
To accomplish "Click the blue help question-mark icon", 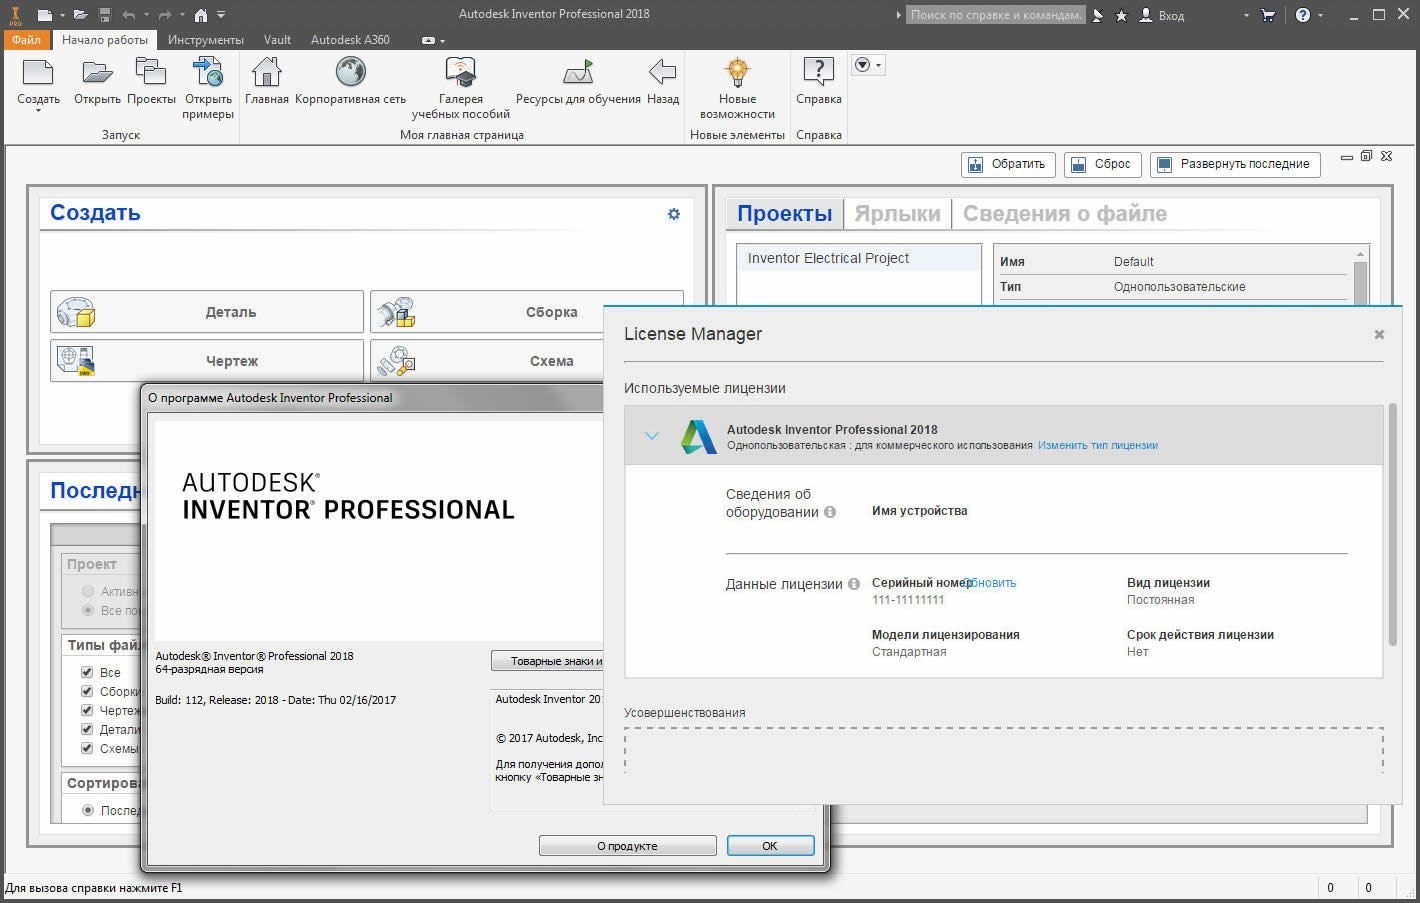I will point(1302,15).
